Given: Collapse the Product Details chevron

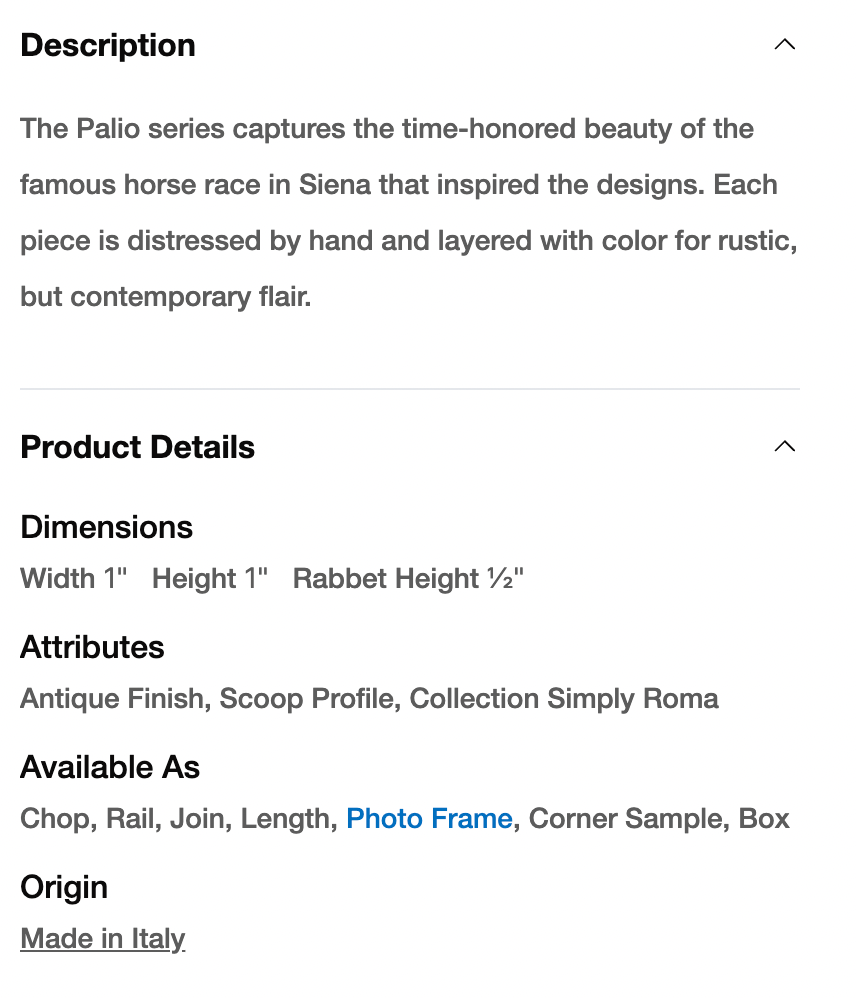Looking at the screenshot, I should [x=785, y=447].
